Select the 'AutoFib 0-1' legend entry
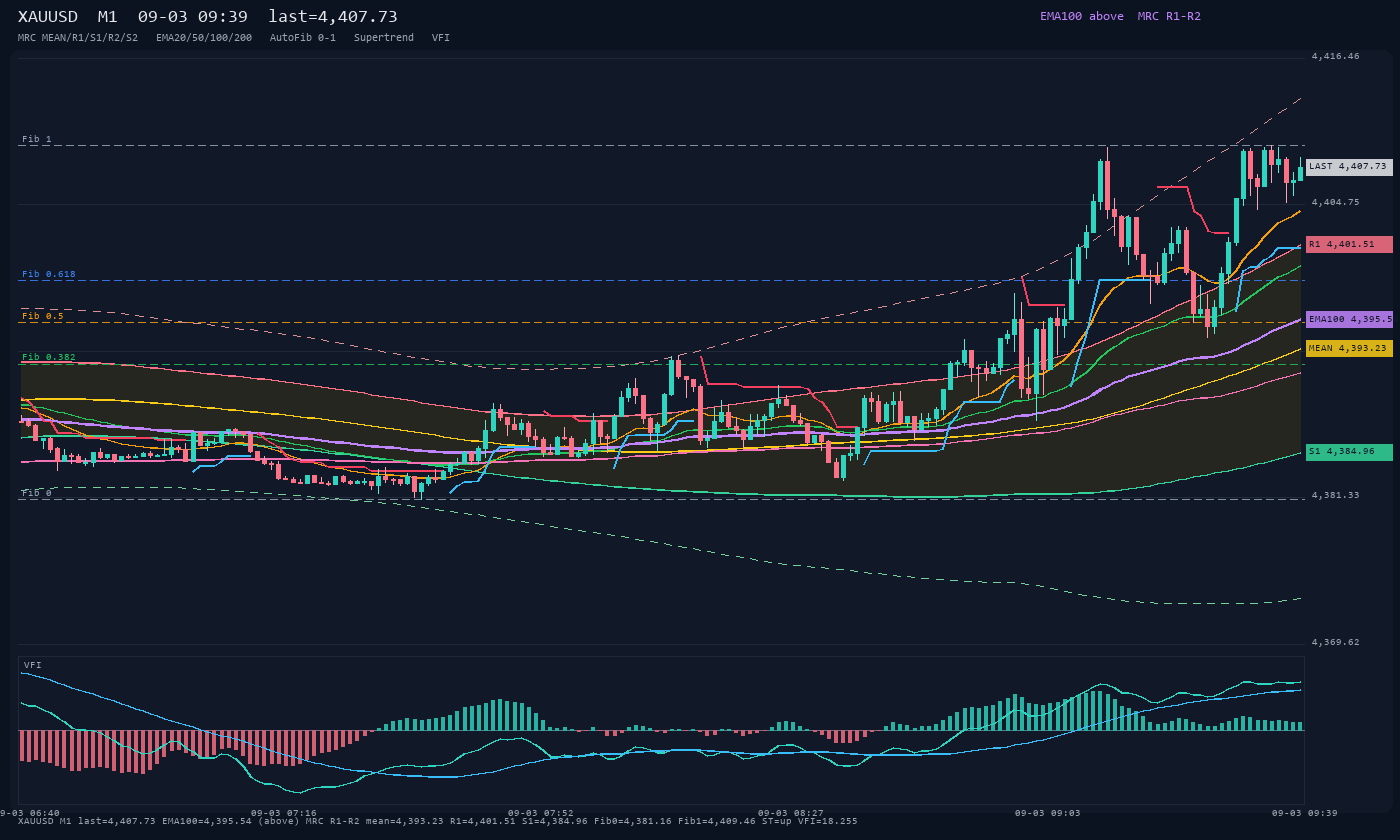This screenshot has width=1400, height=840. [303, 37]
